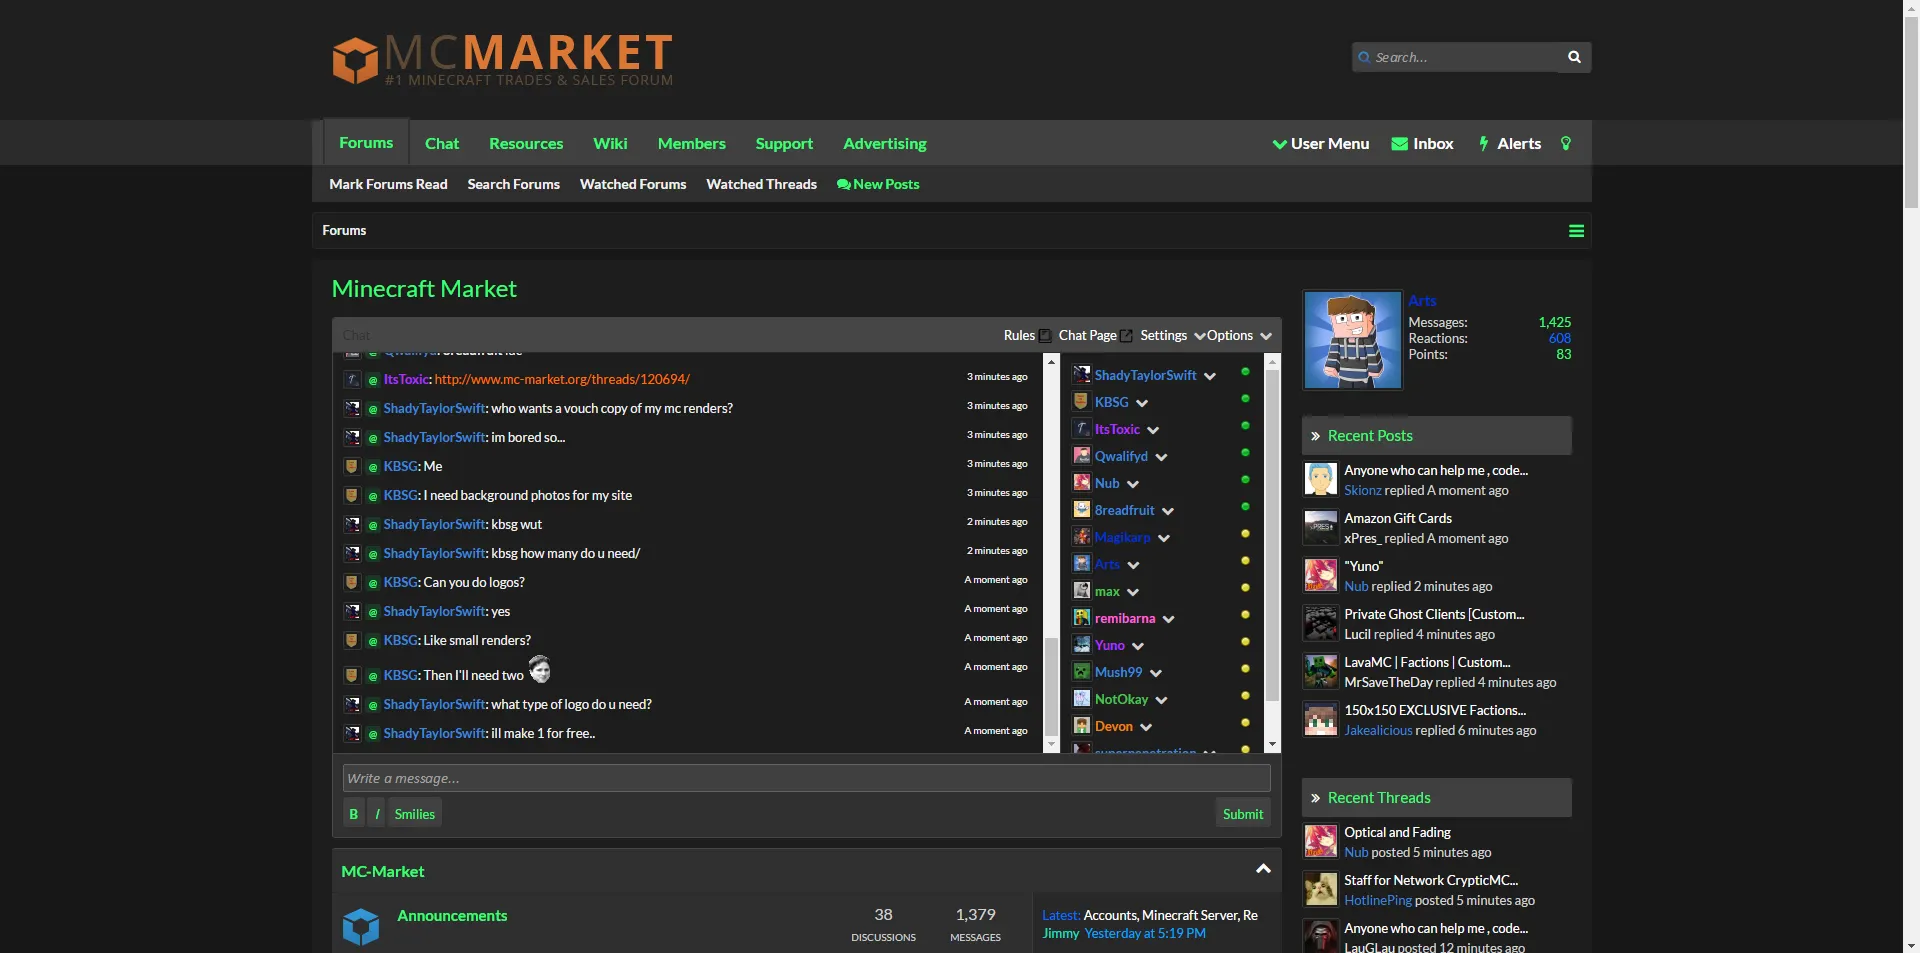Viewport: 1920px width, 953px height.
Task: Click Devon's avatar in online user list
Action: pyautogui.click(x=1081, y=726)
